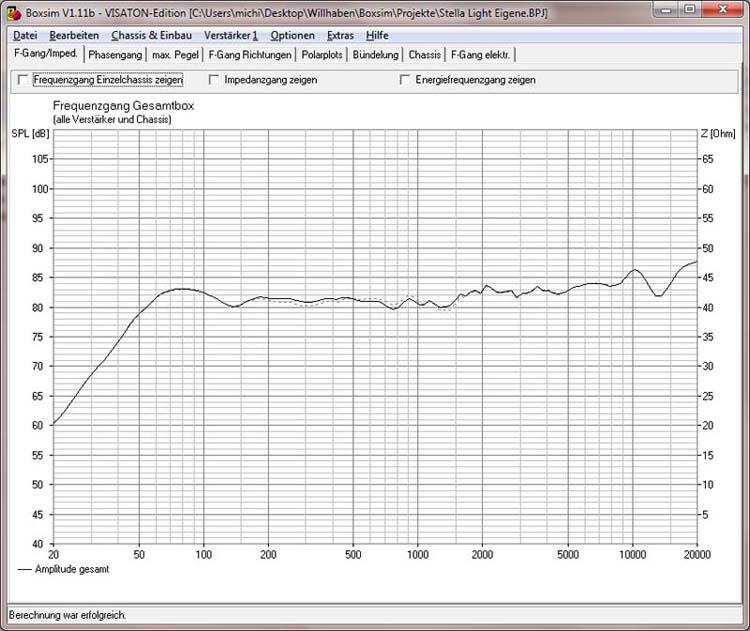Select the Chassis tab

[424, 55]
